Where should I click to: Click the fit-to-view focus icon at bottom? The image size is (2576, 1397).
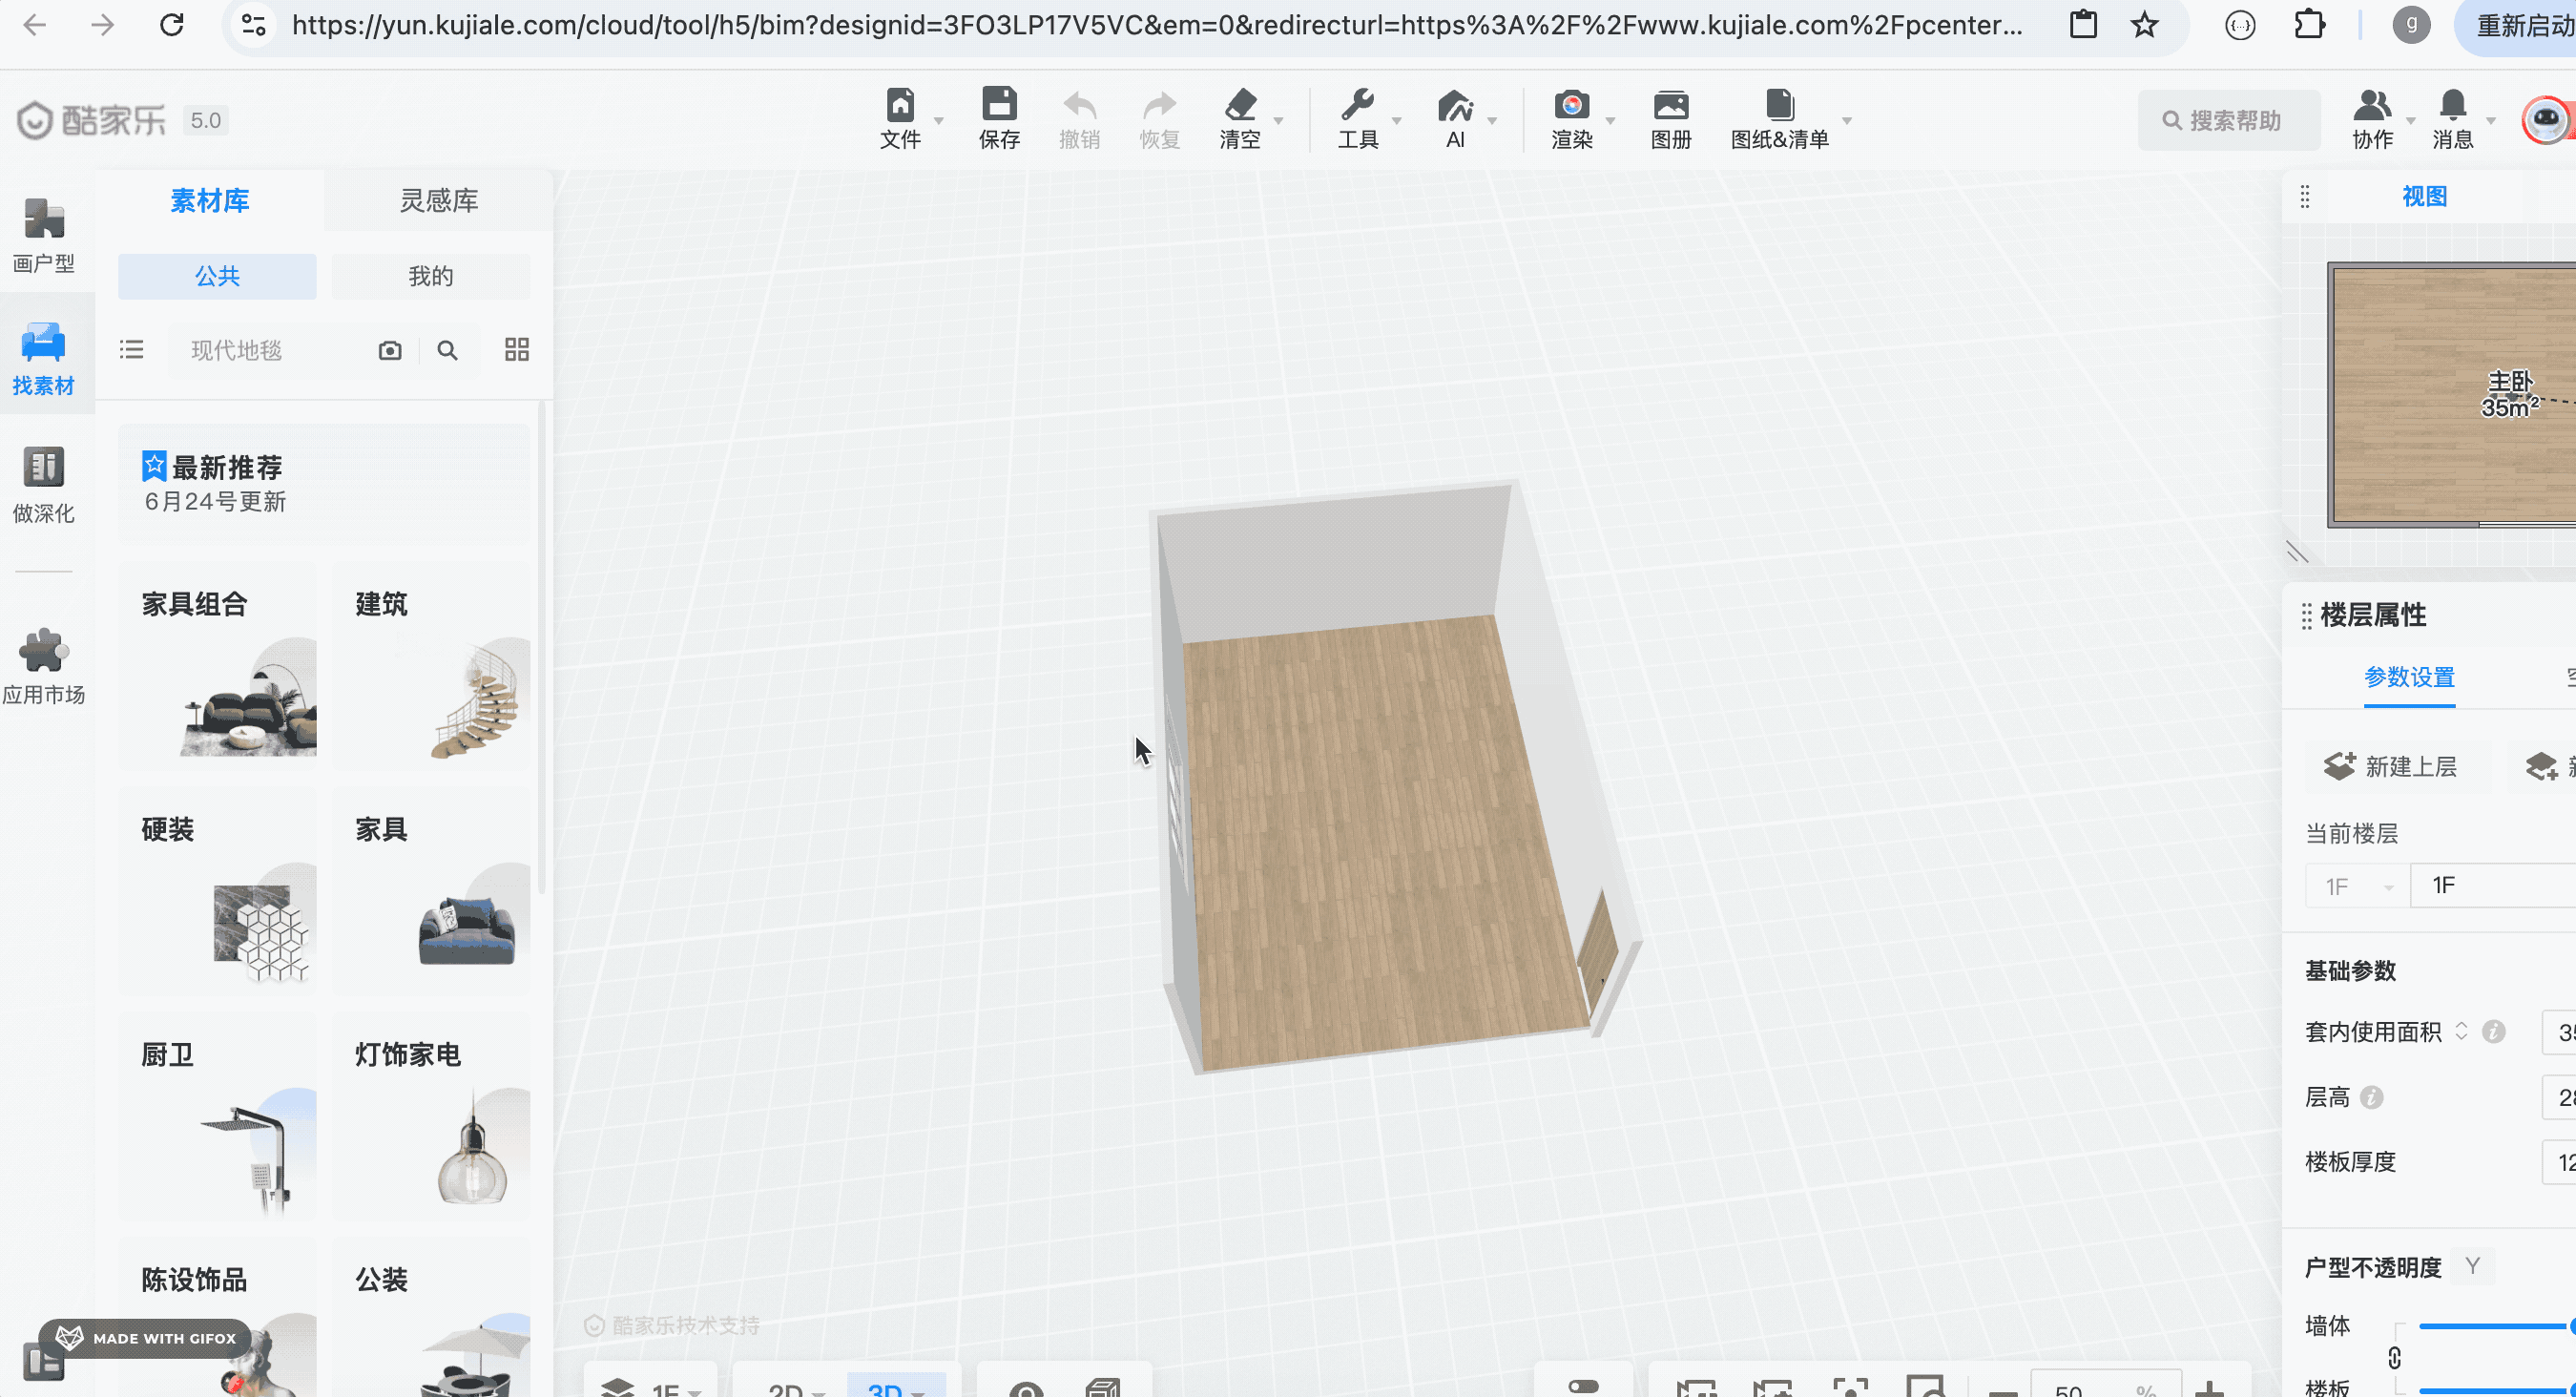pos(1850,1387)
